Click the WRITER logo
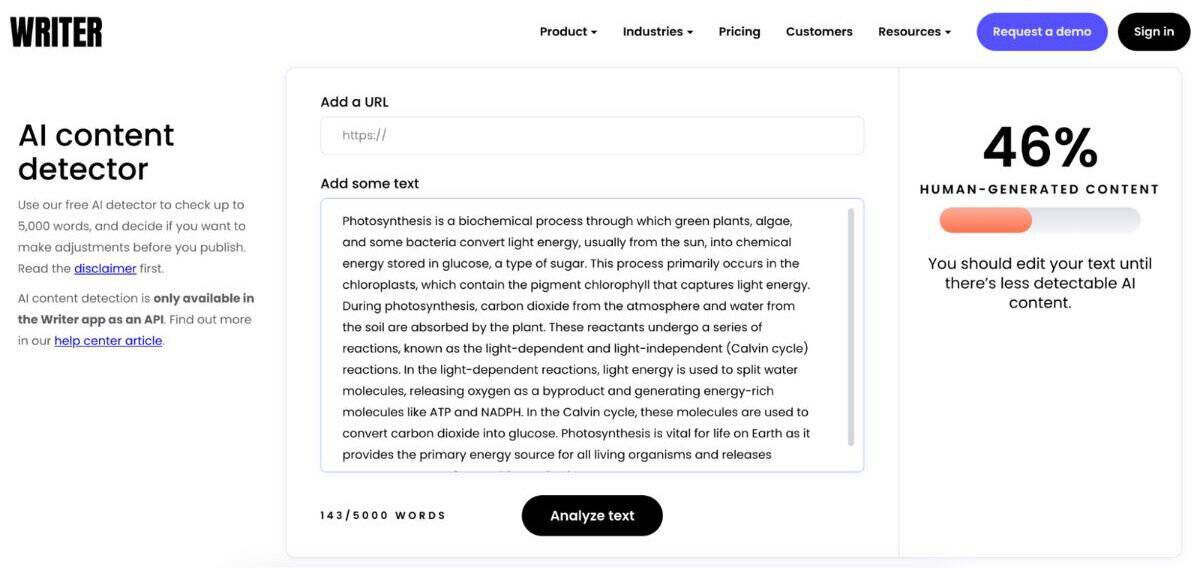Image resolution: width=1200 pixels, height=568 pixels. pyautogui.click(x=56, y=32)
